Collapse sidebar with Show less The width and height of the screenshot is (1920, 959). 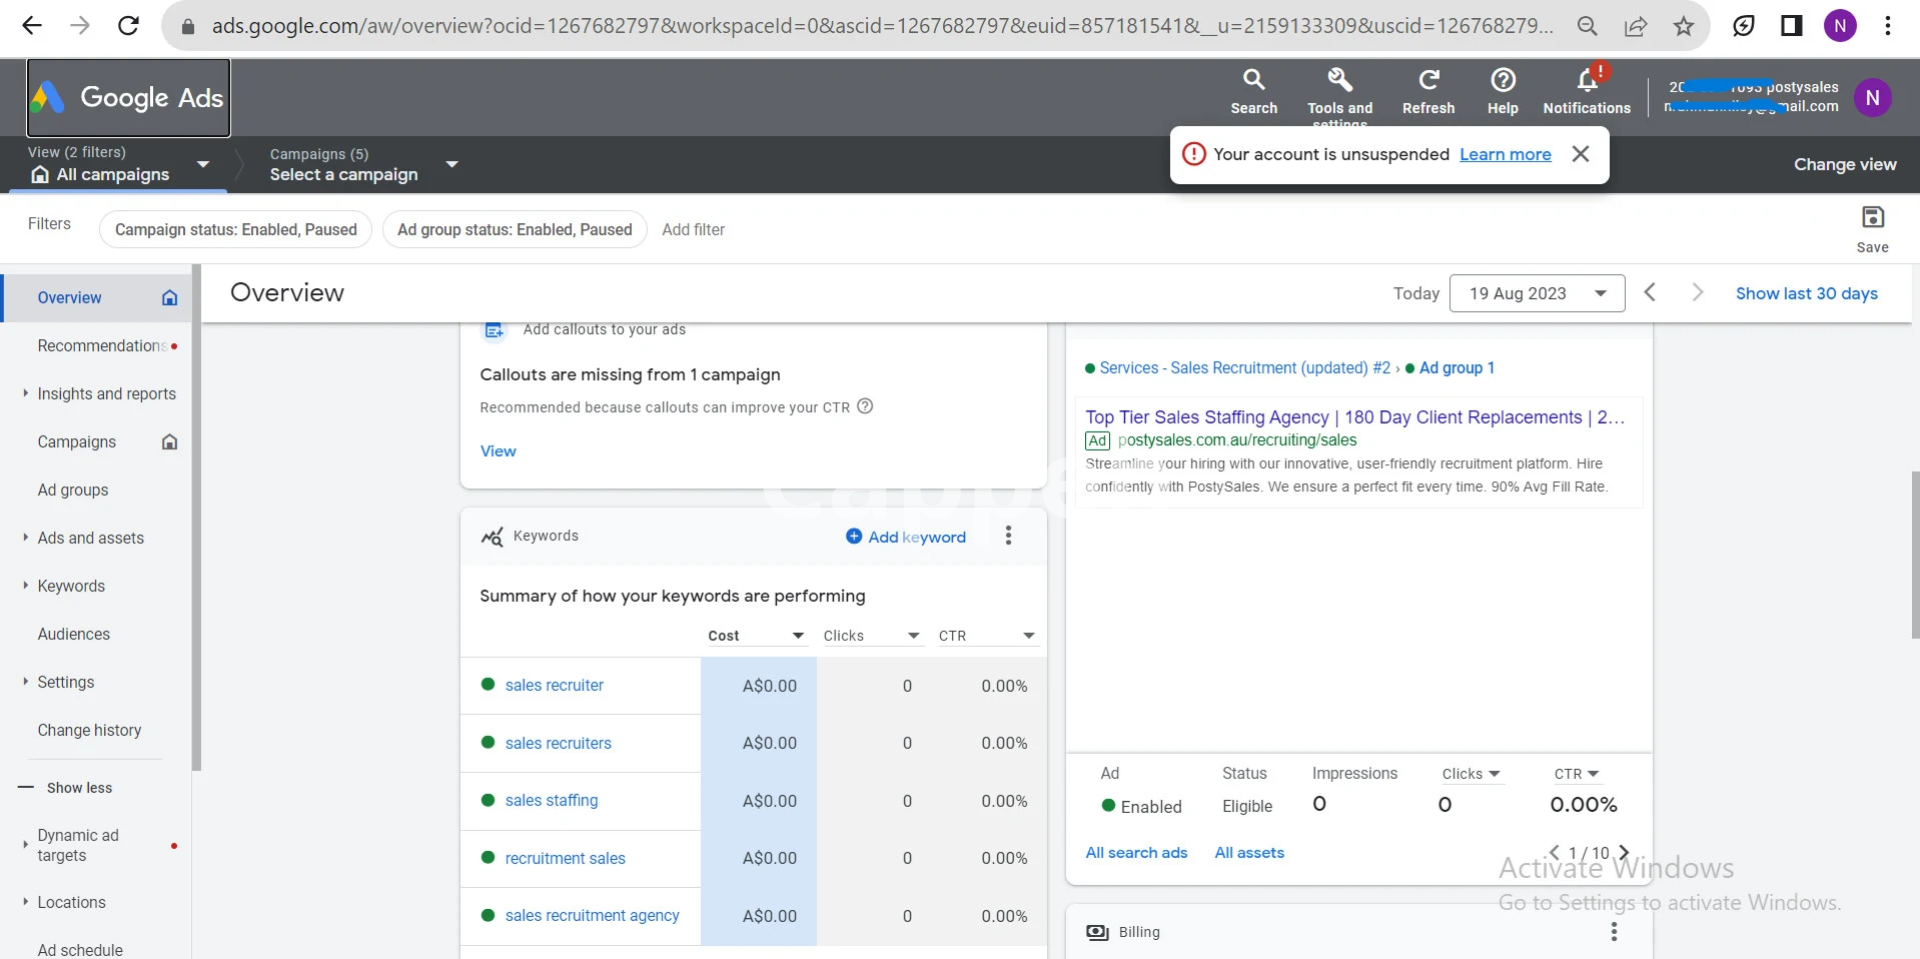79,788
